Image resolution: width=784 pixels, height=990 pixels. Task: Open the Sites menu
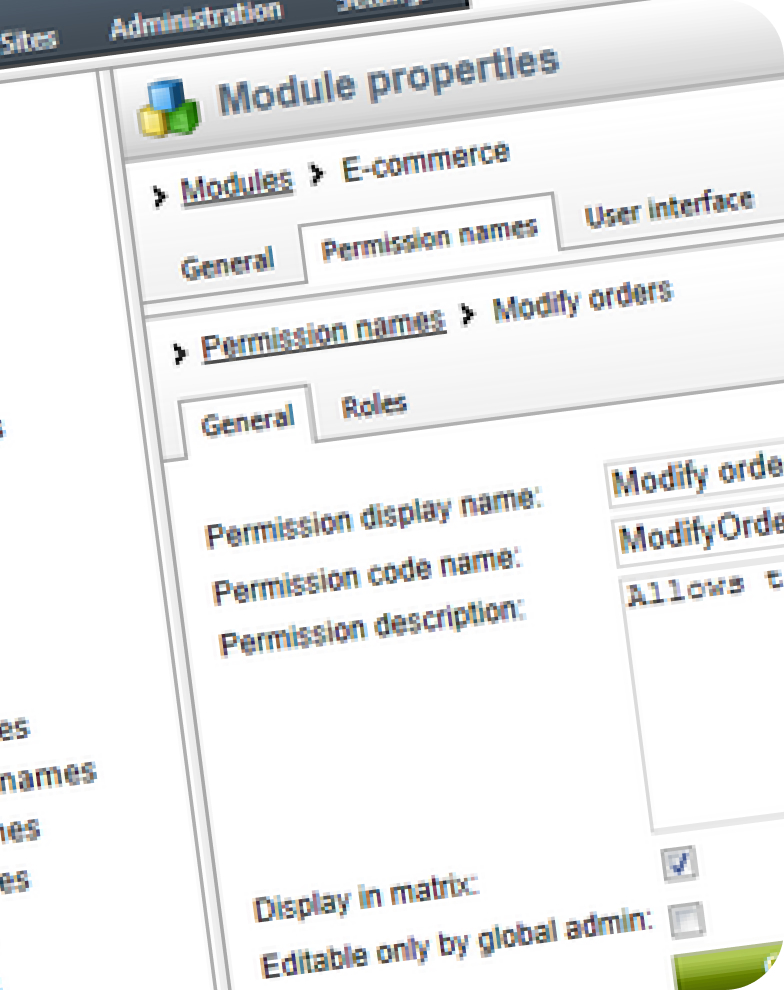(x=28, y=42)
